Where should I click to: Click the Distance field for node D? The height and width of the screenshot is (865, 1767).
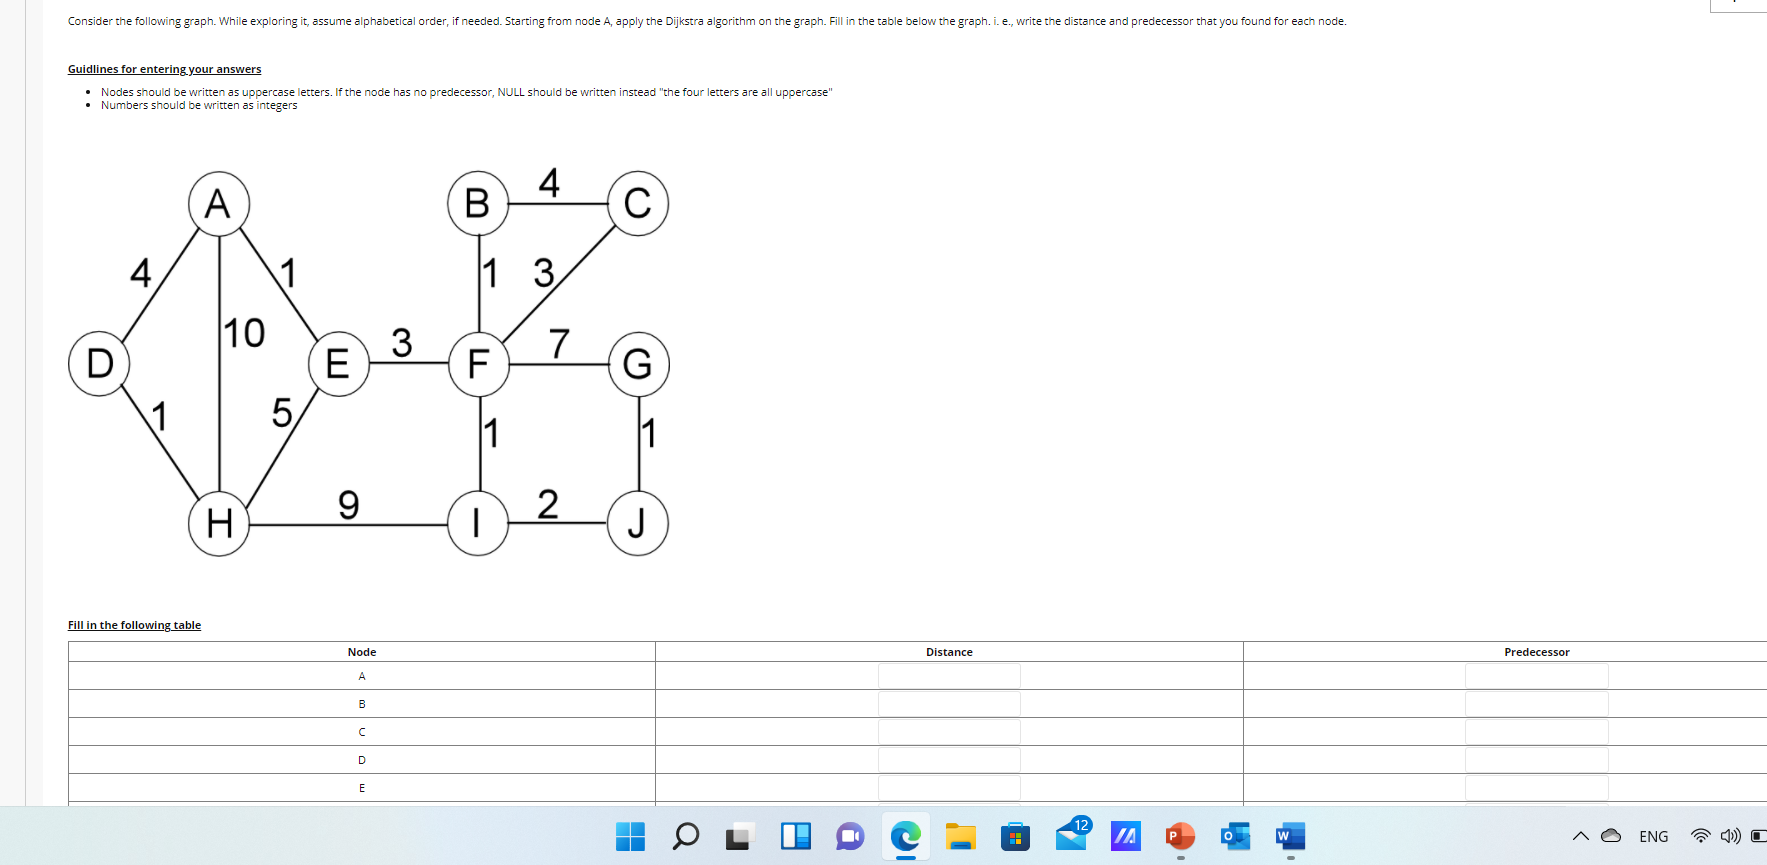click(949, 760)
